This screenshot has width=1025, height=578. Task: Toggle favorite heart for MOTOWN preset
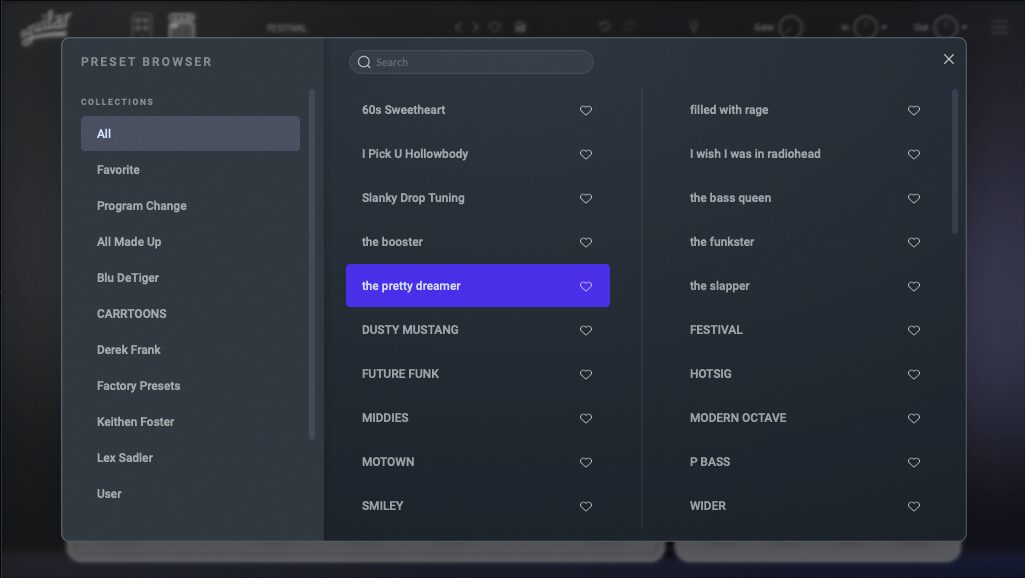point(586,463)
